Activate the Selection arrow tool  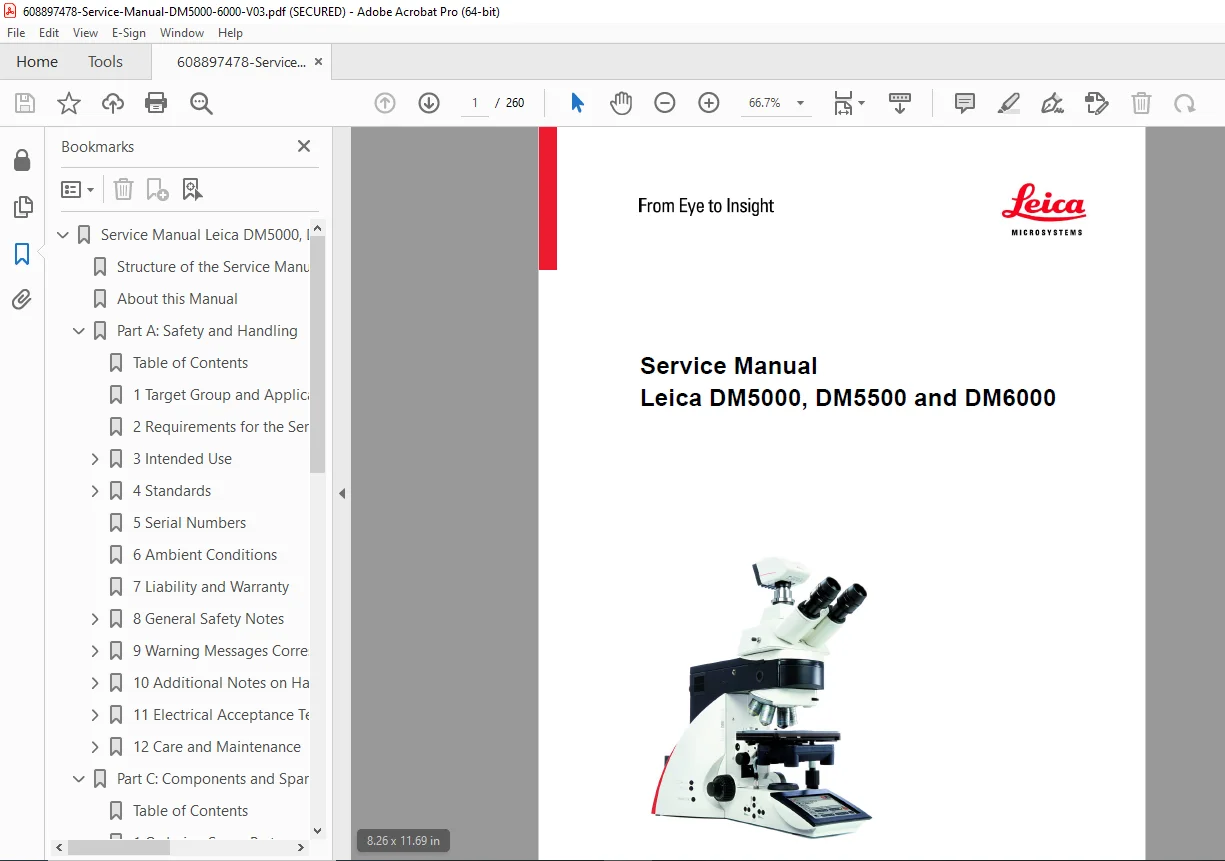577,103
